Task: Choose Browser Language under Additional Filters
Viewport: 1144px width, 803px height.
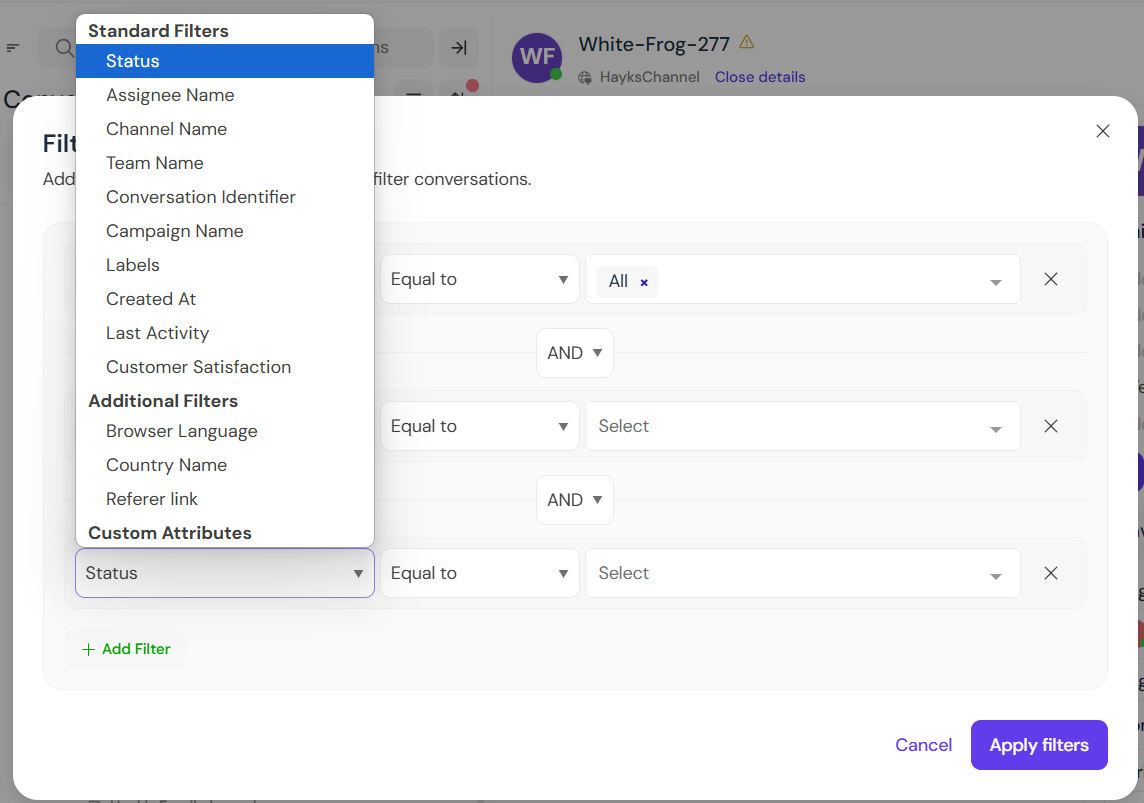Action: (181, 431)
